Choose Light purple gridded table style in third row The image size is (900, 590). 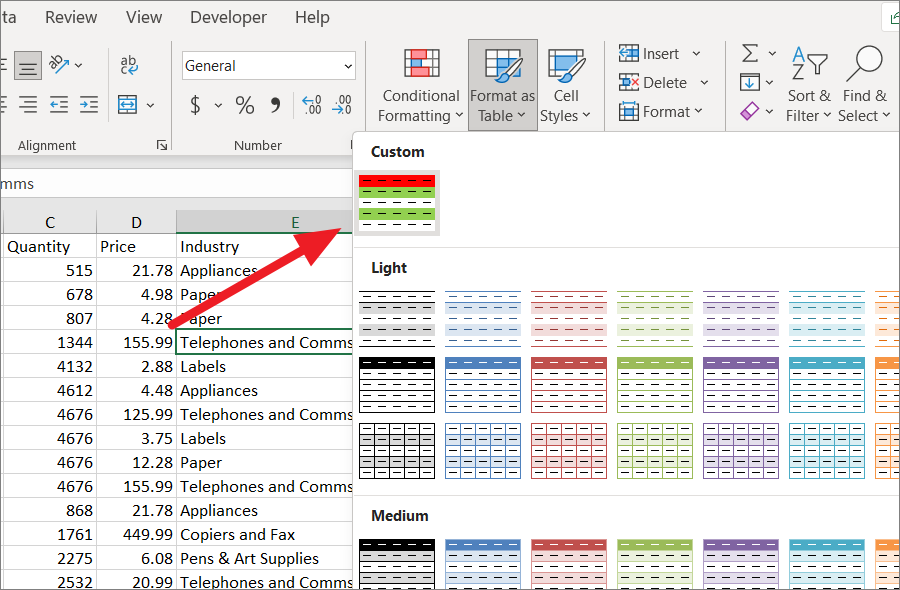point(741,451)
